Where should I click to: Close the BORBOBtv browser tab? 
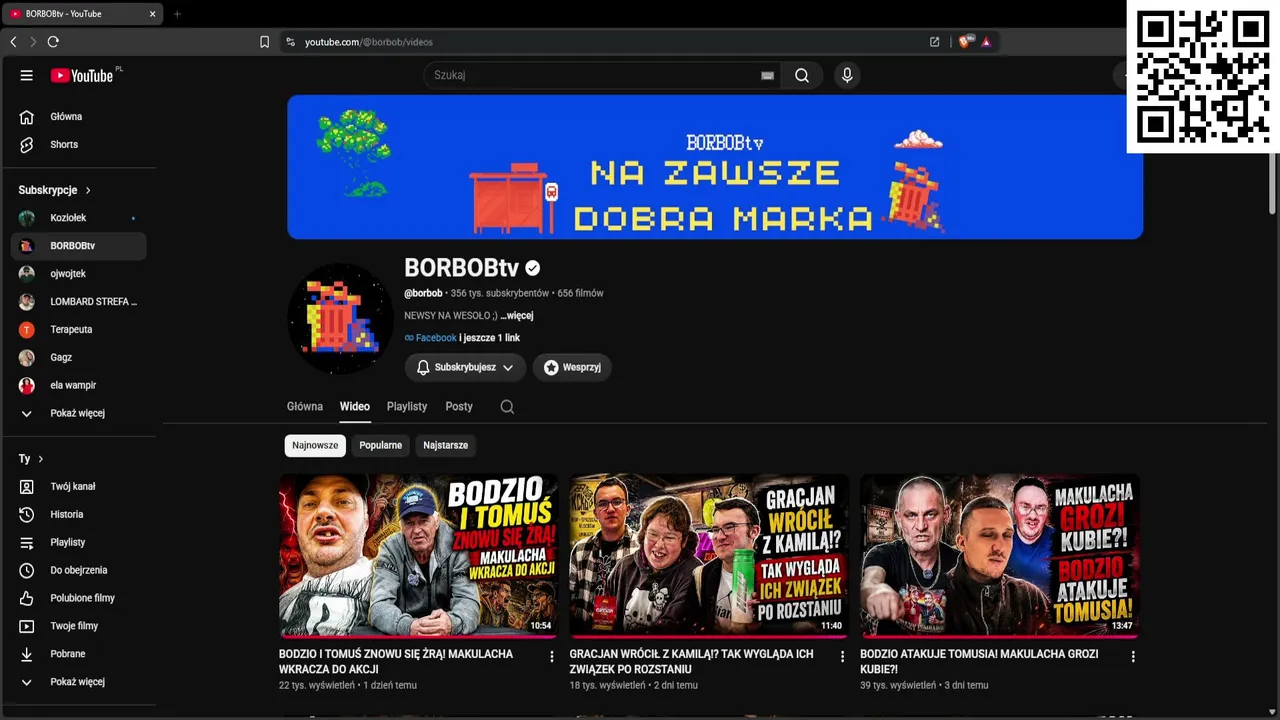pos(152,14)
